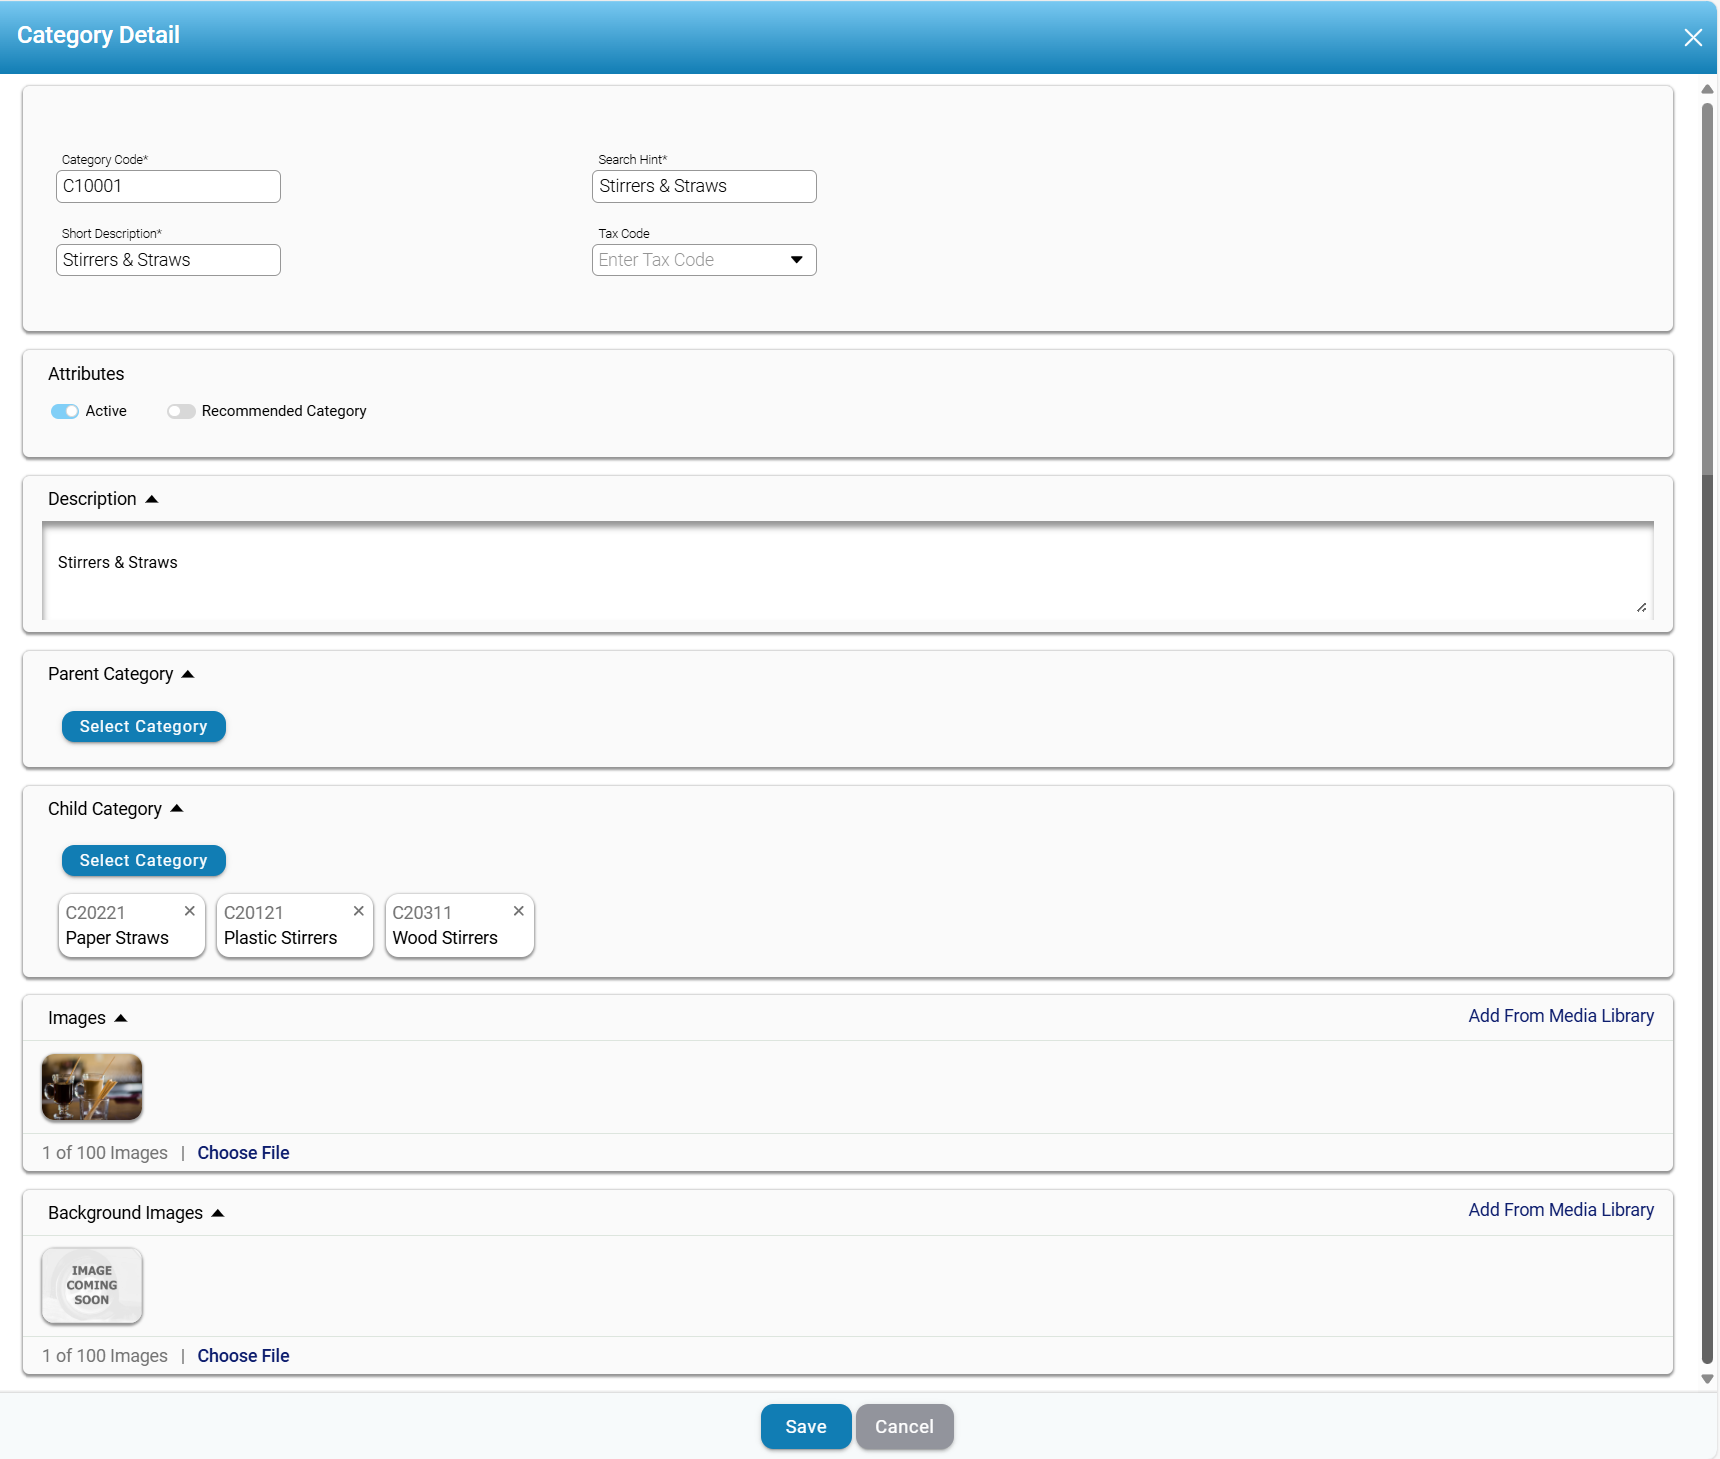Image resolution: width=1720 pixels, height=1459 pixels.
Task: Remove the Plastic Stirrers child category chip
Action: 358,911
